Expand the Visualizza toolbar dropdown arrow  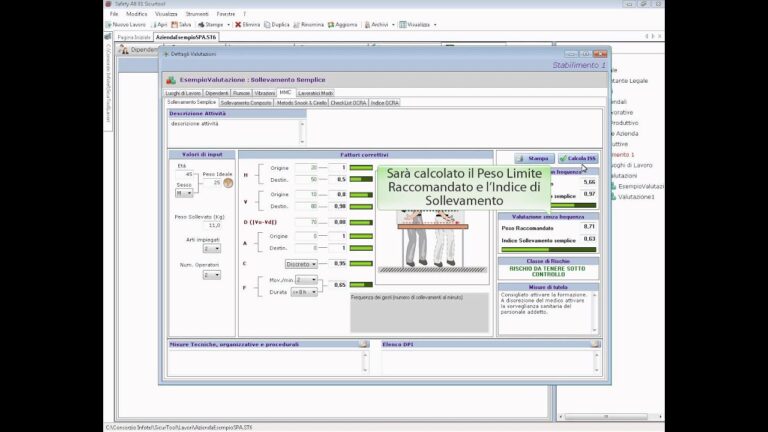tap(435, 24)
